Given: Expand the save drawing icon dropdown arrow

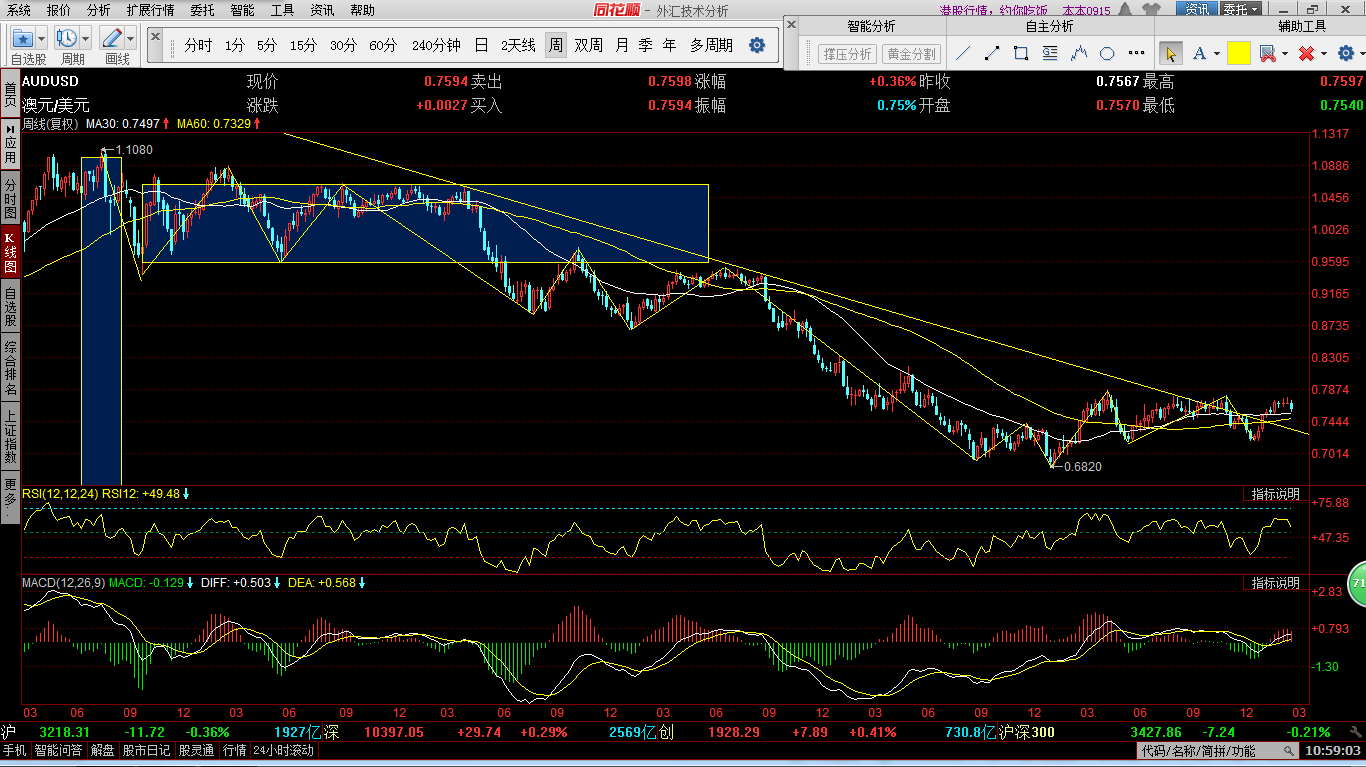Looking at the screenshot, I should click(x=1284, y=54).
